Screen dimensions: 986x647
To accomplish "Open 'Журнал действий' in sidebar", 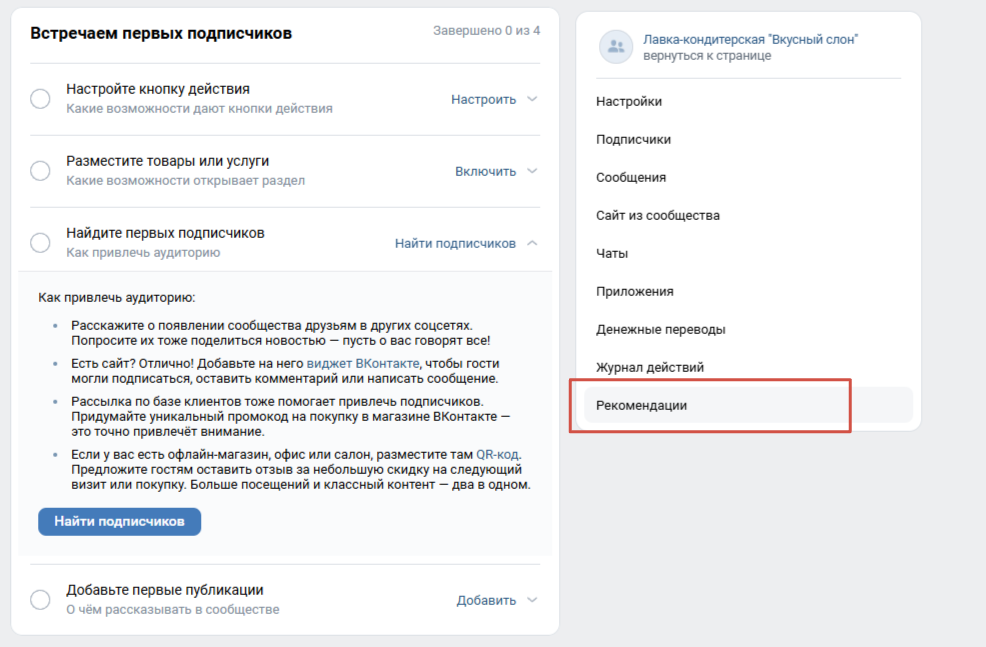I will point(650,367).
